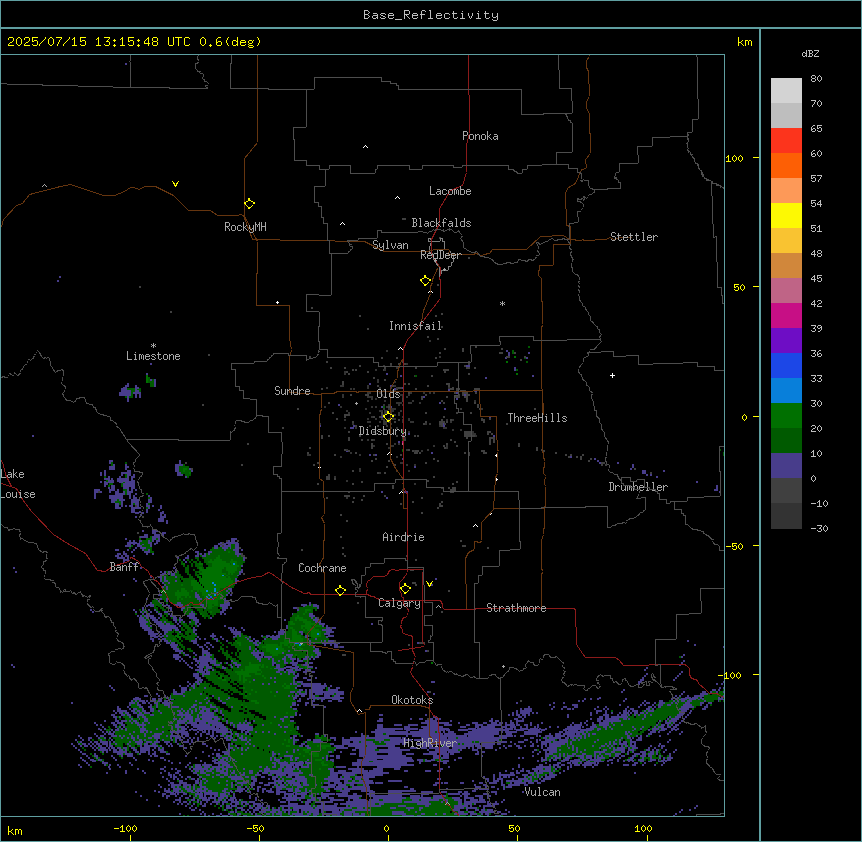Select the light blue 33-30 dBZ swatch
Screen dimensions: 862x842
pyautogui.click(x=786, y=391)
